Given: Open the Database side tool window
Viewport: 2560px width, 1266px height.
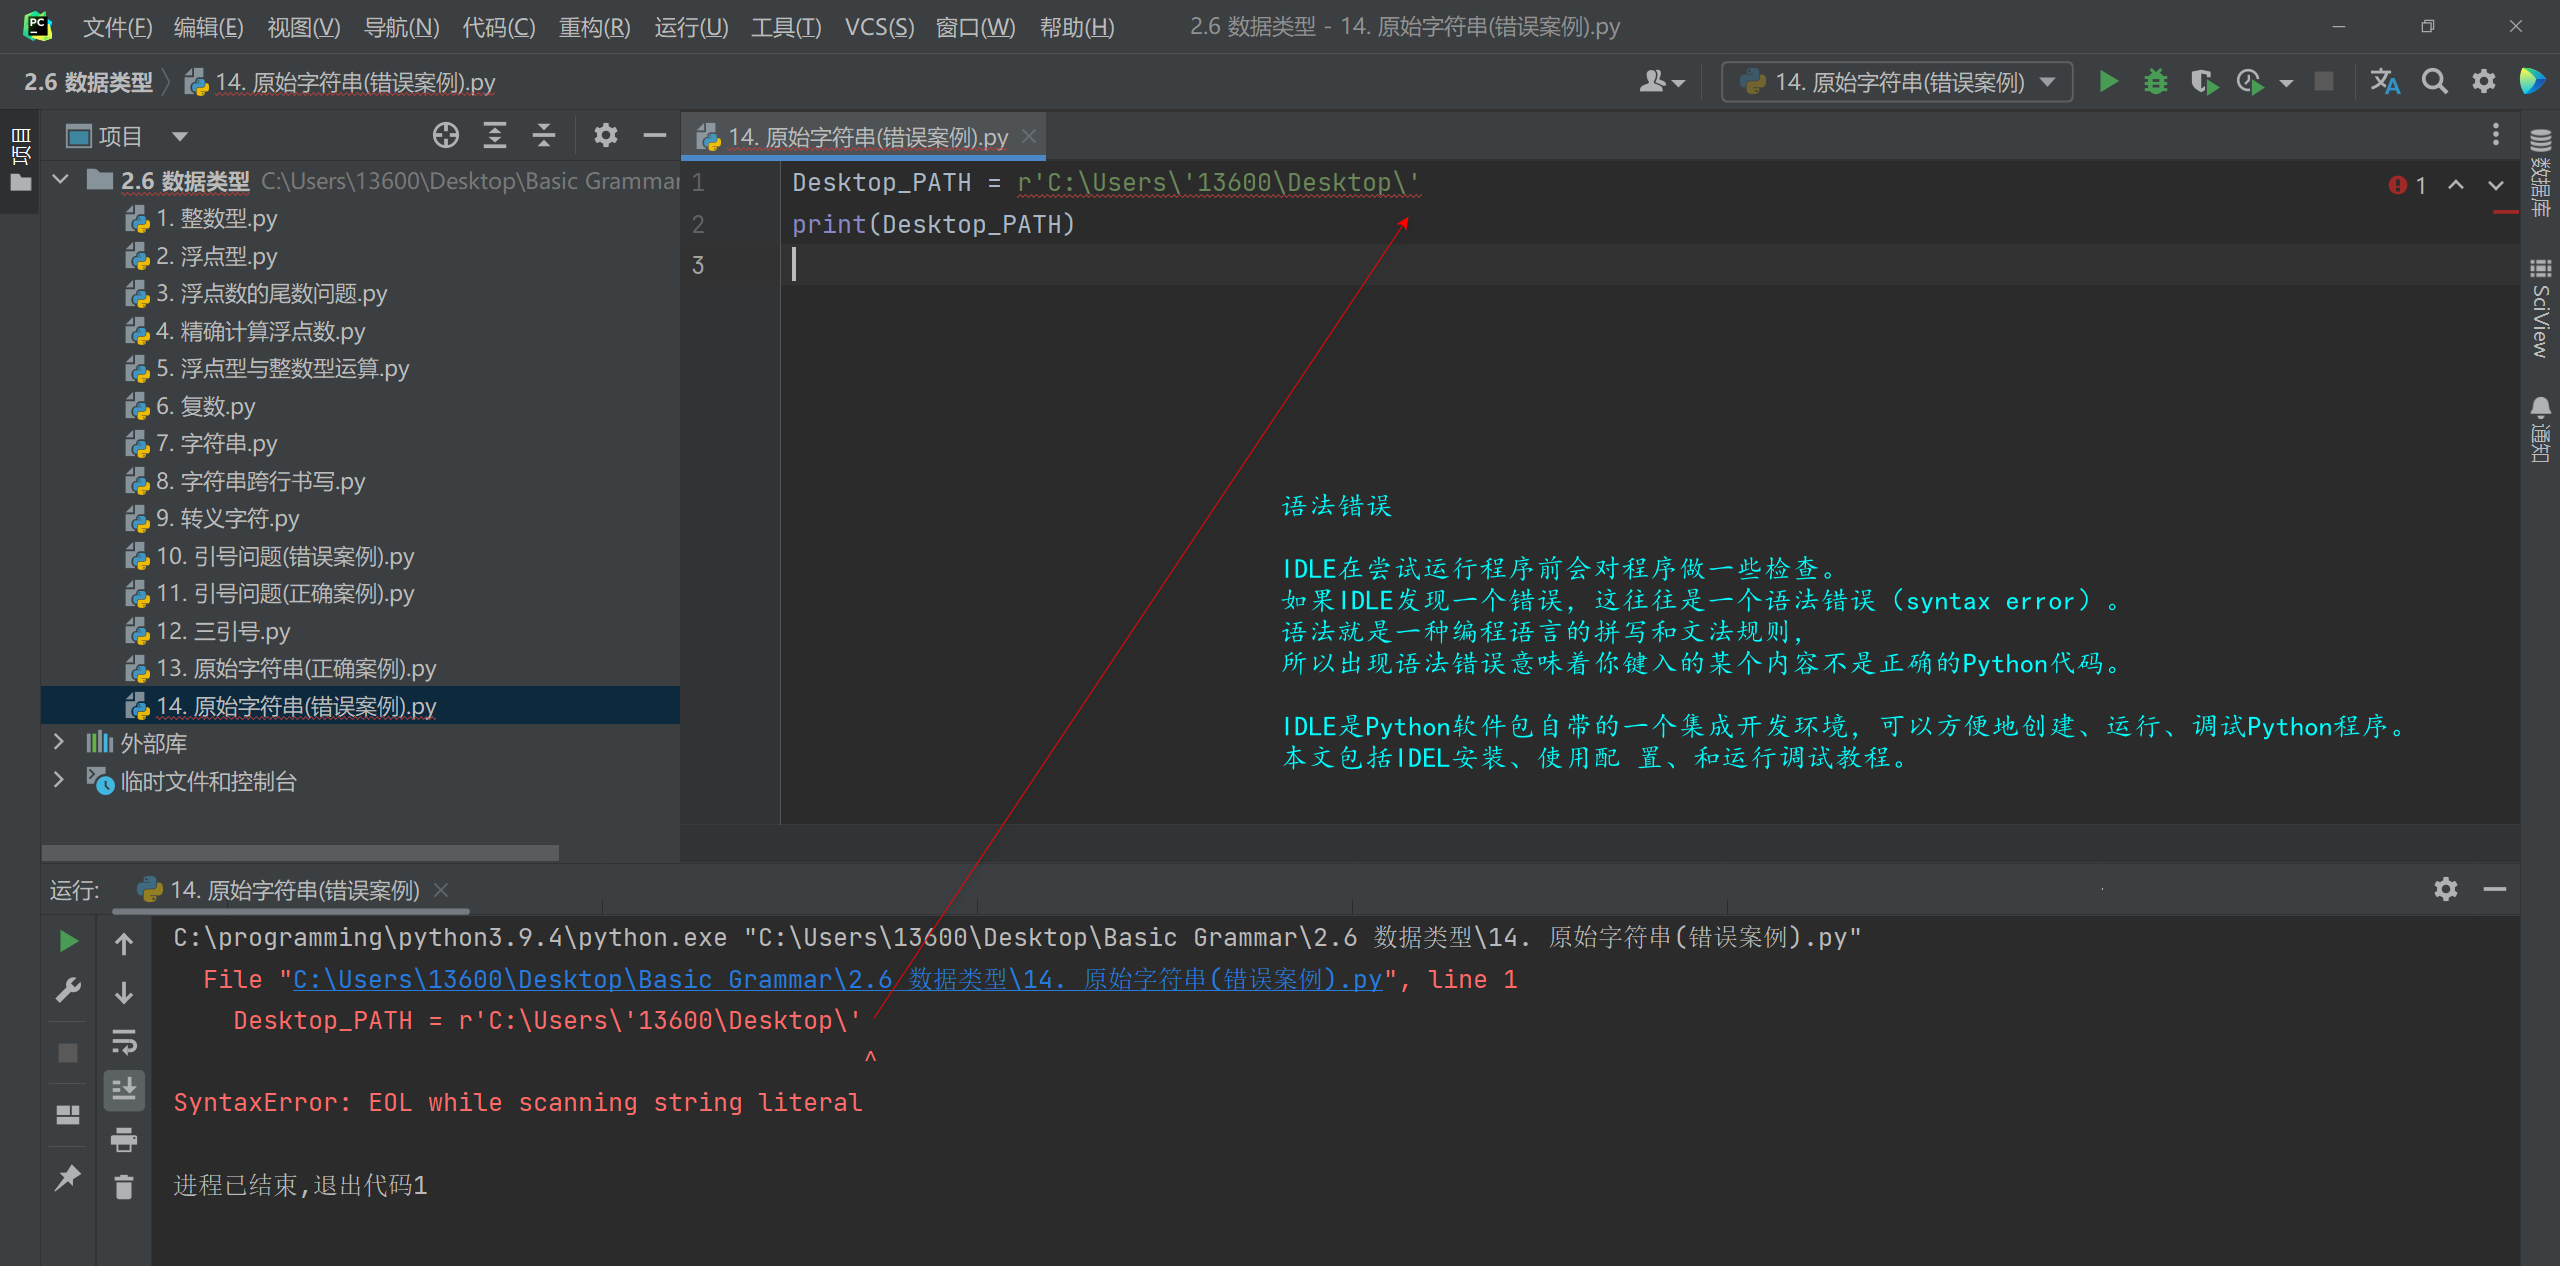Looking at the screenshot, I should pyautogui.click(x=2541, y=172).
